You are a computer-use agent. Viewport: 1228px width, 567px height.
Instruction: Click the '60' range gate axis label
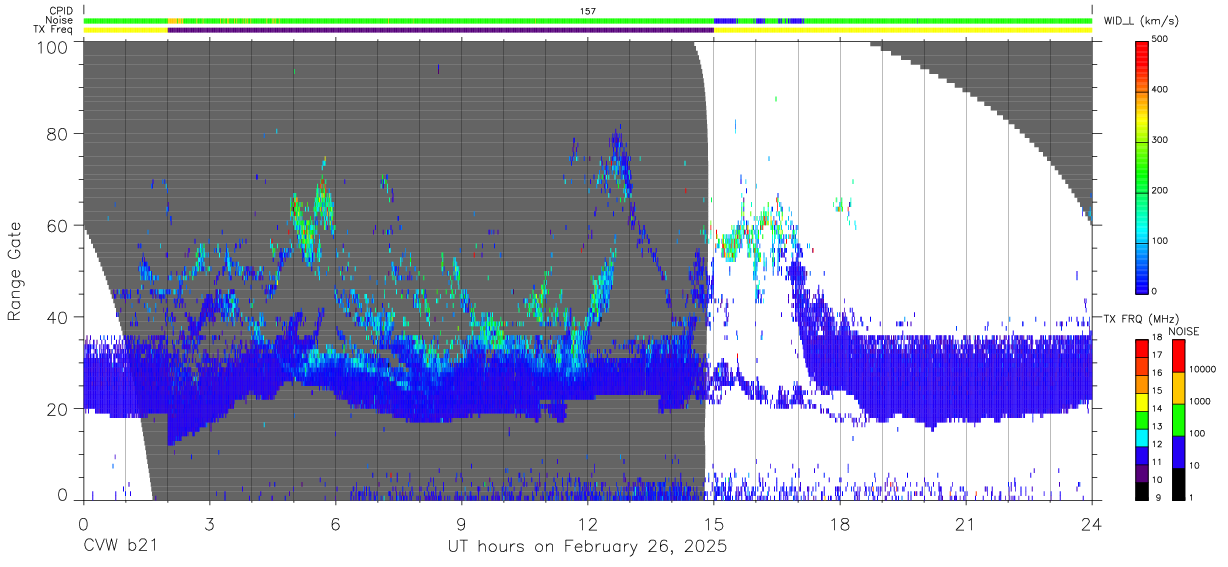coord(58,225)
